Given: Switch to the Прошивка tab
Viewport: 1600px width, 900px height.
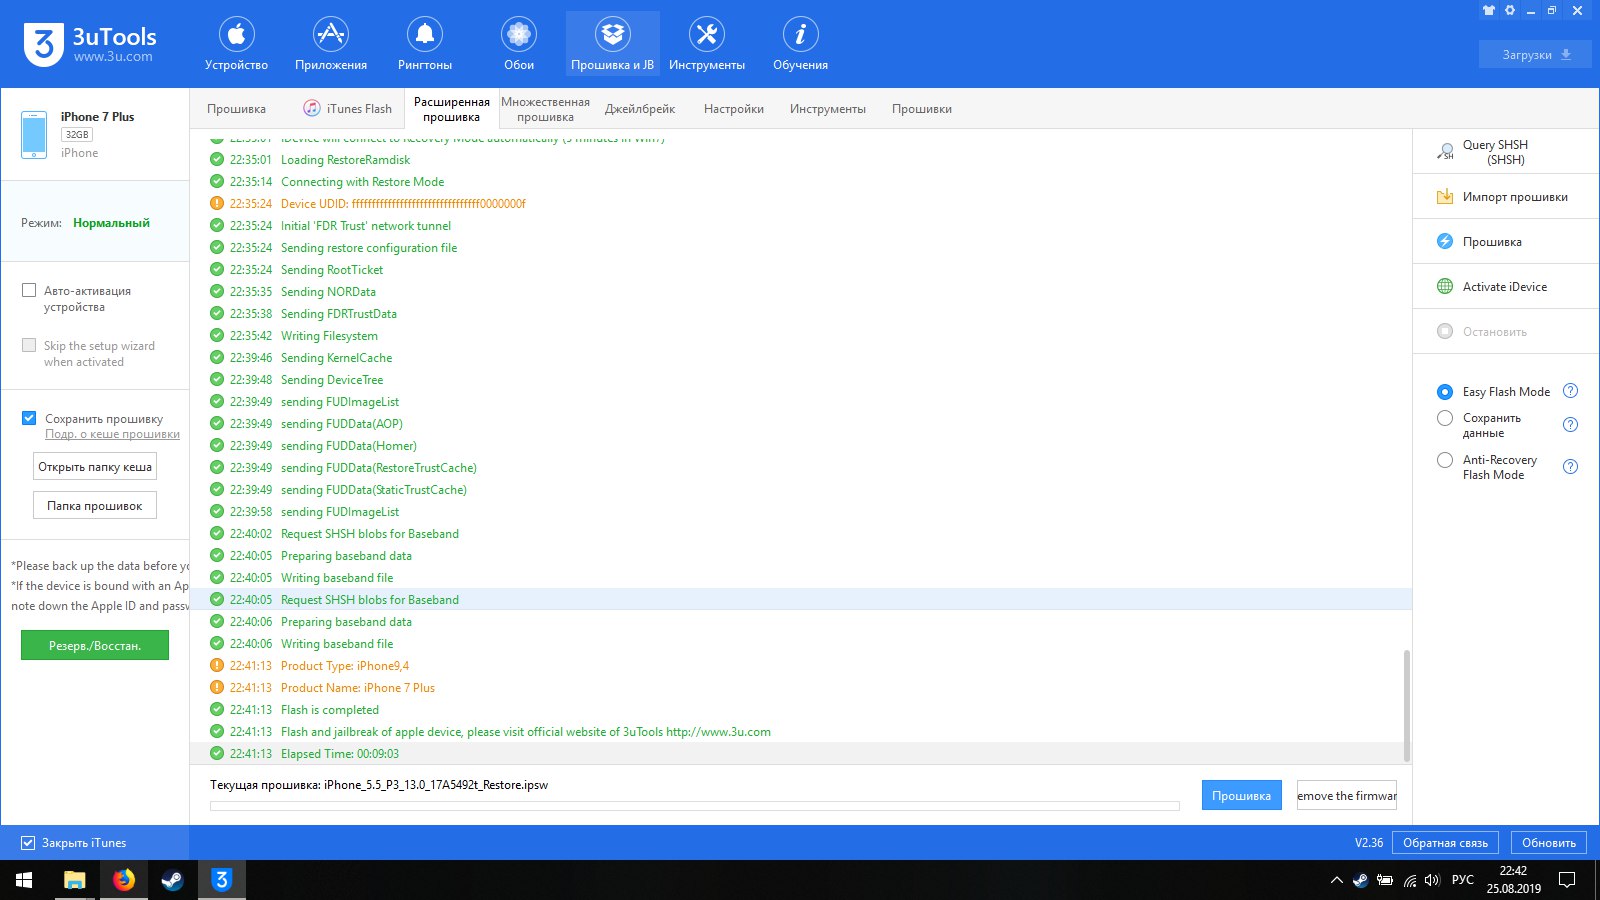Looking at the screenshot, I should [236, 109].
